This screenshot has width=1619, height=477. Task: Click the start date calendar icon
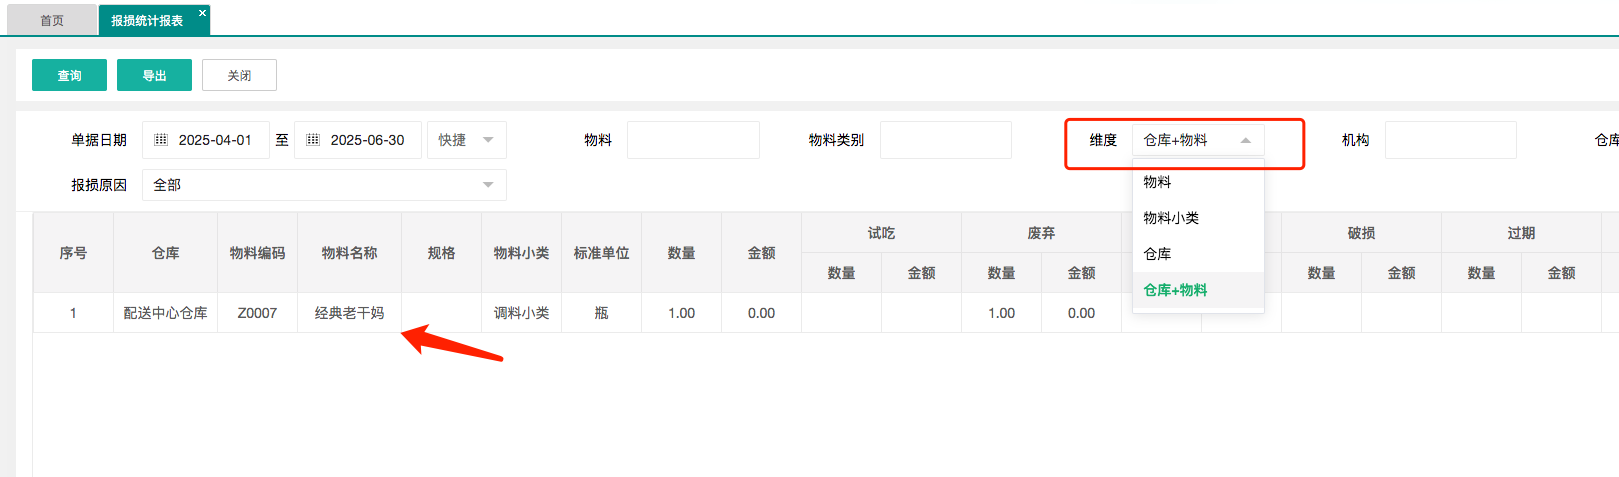(161, 140)
